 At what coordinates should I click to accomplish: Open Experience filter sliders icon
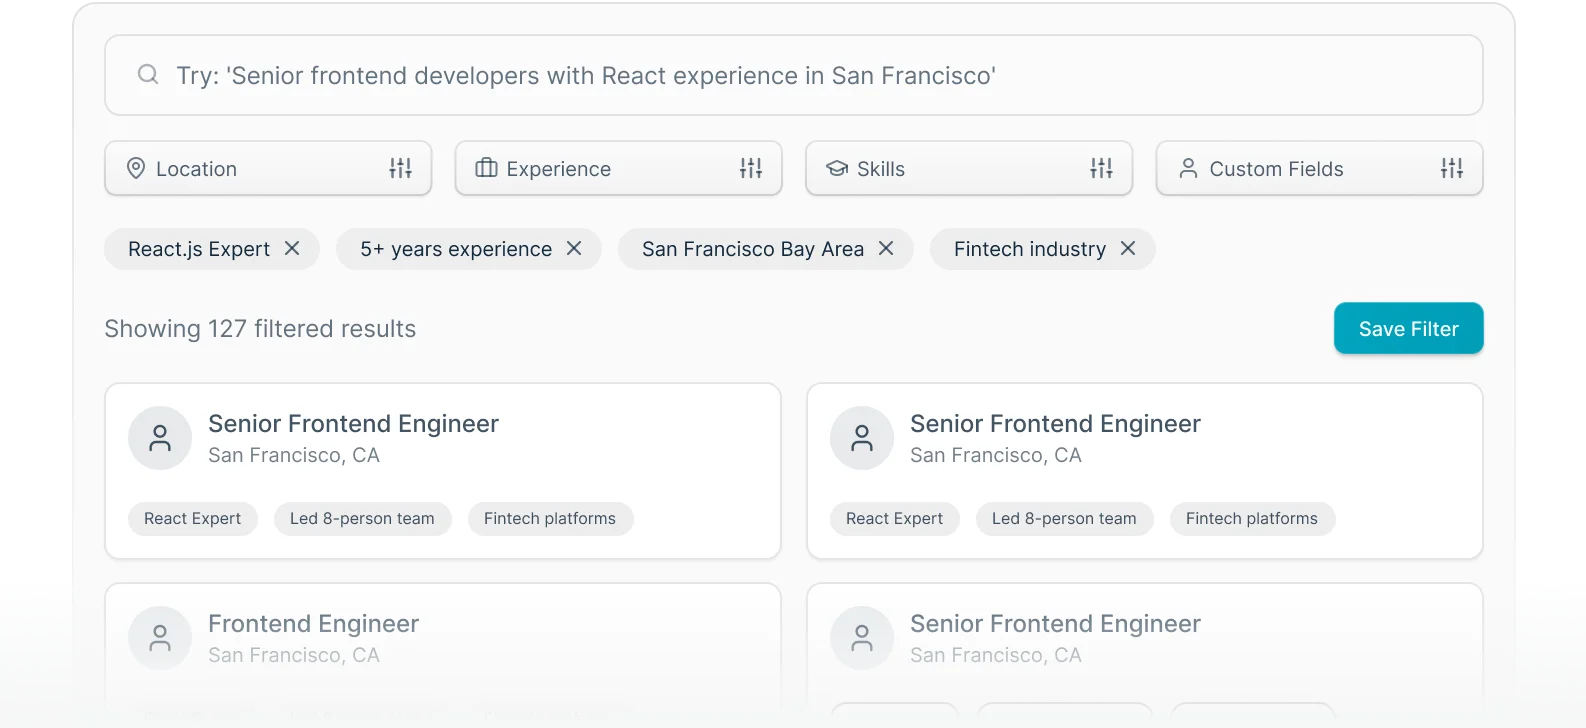point(751,168)
